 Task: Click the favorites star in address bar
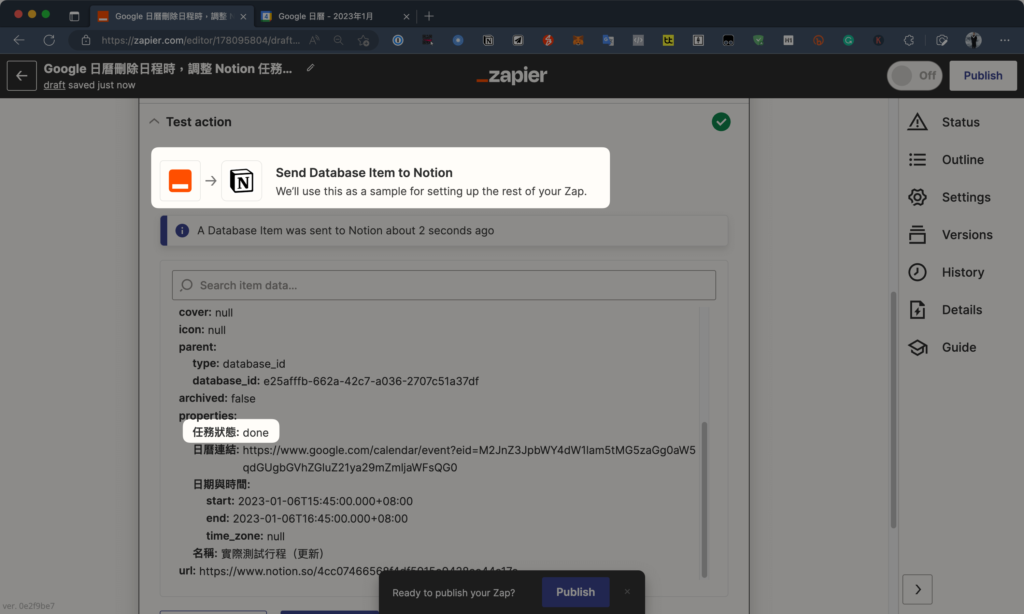[364, 40]
